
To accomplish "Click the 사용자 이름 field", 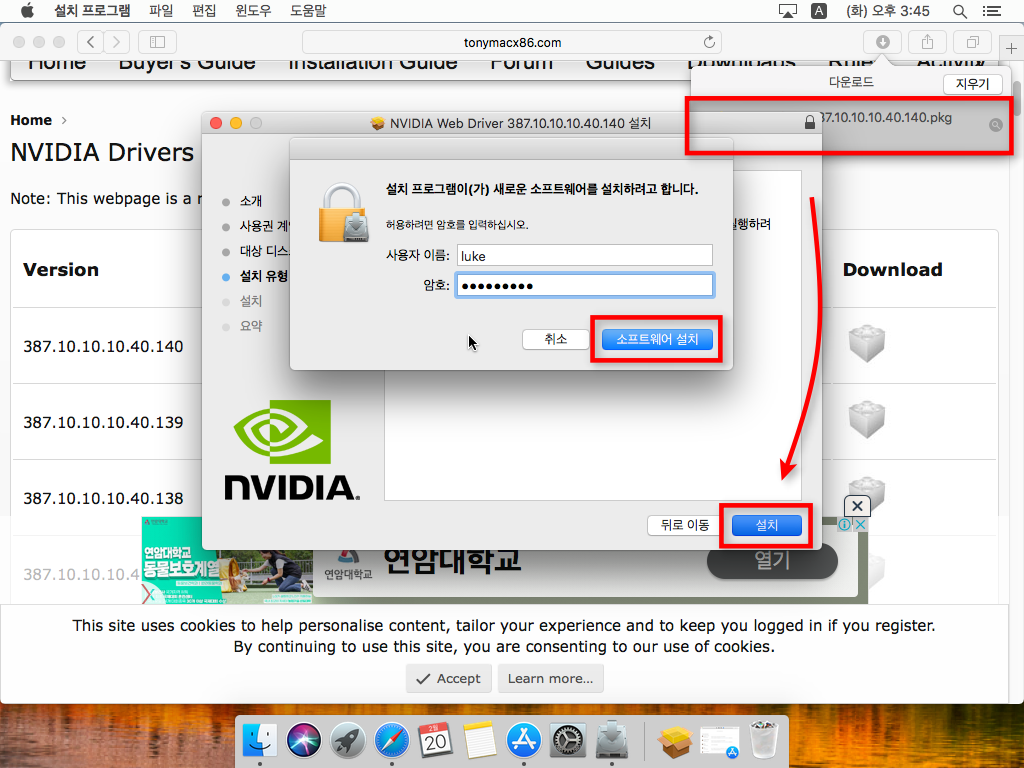I will click(x=584, y=255).
